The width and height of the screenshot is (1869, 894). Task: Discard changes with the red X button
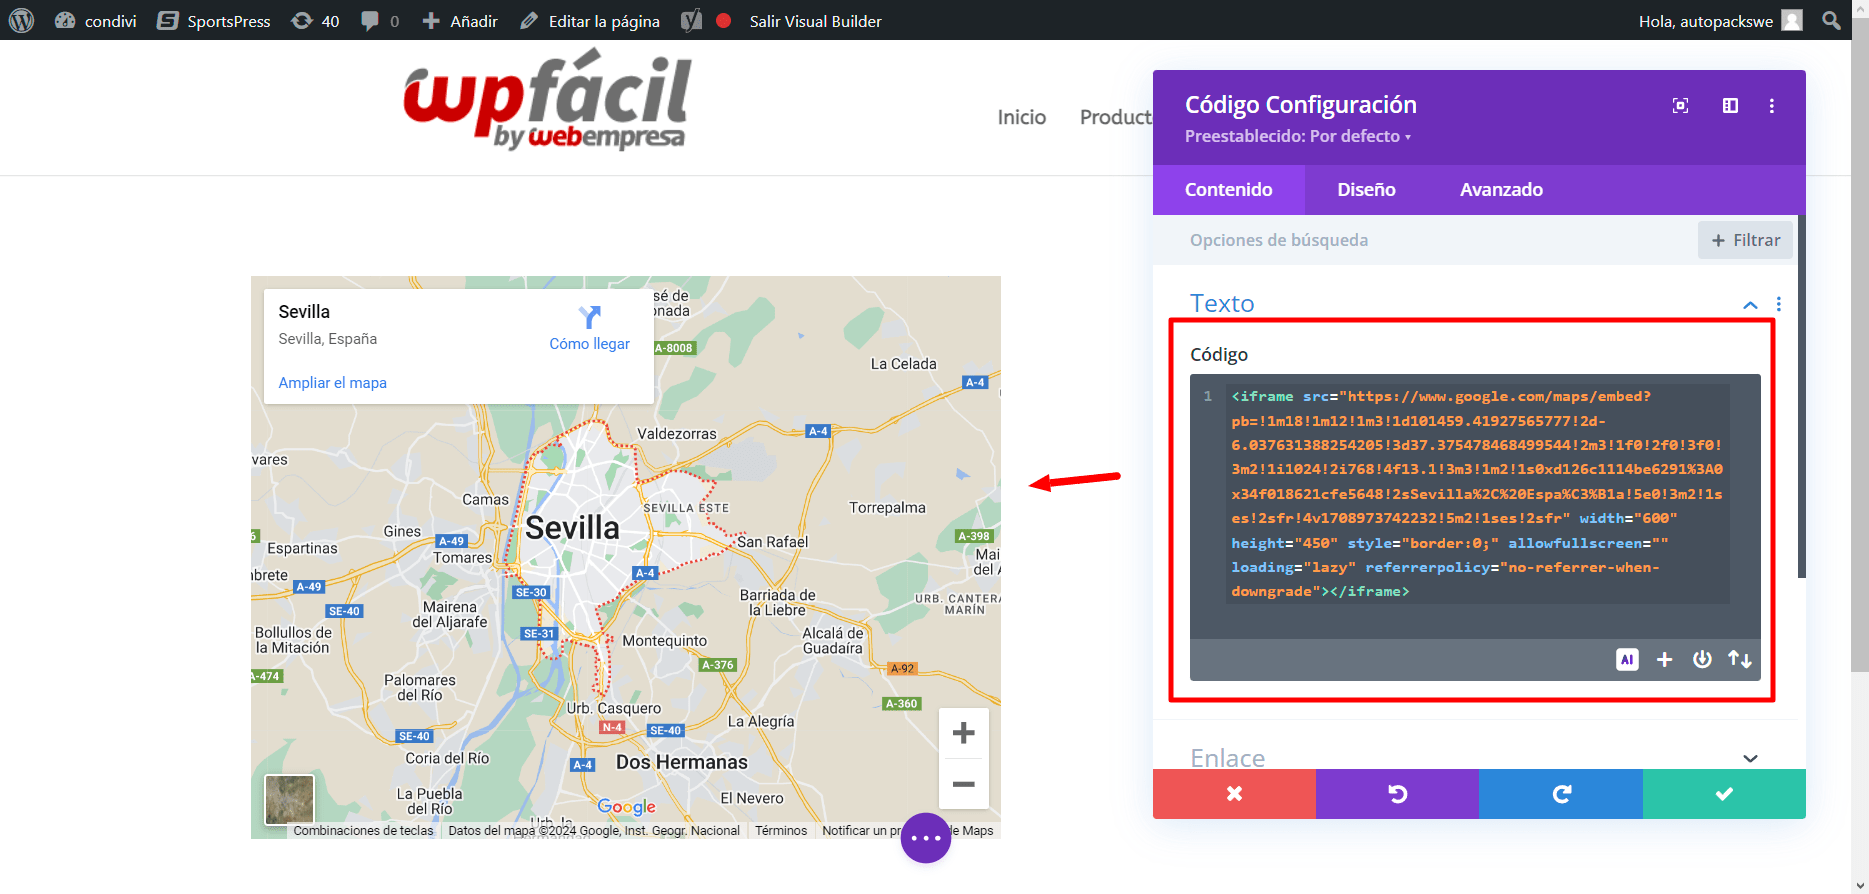point(1234,794)
